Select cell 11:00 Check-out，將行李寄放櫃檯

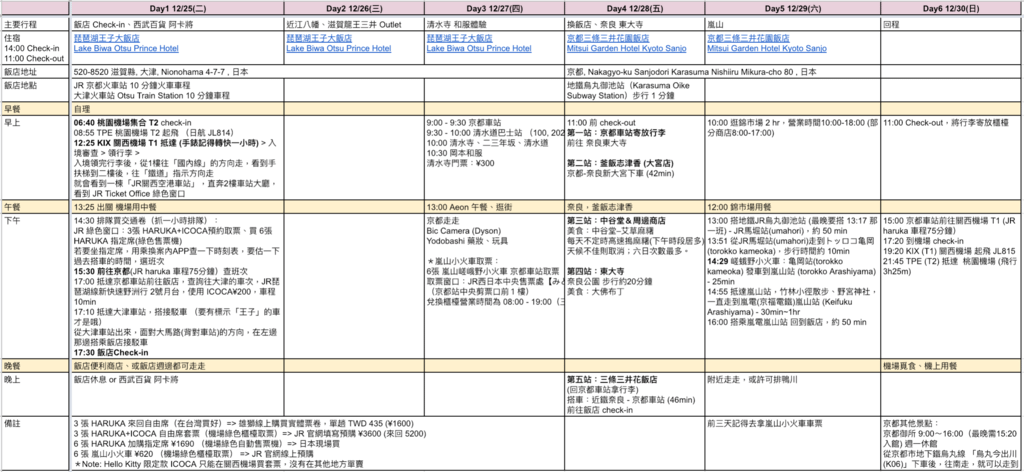pyautogui.click(x=952, y=157)
